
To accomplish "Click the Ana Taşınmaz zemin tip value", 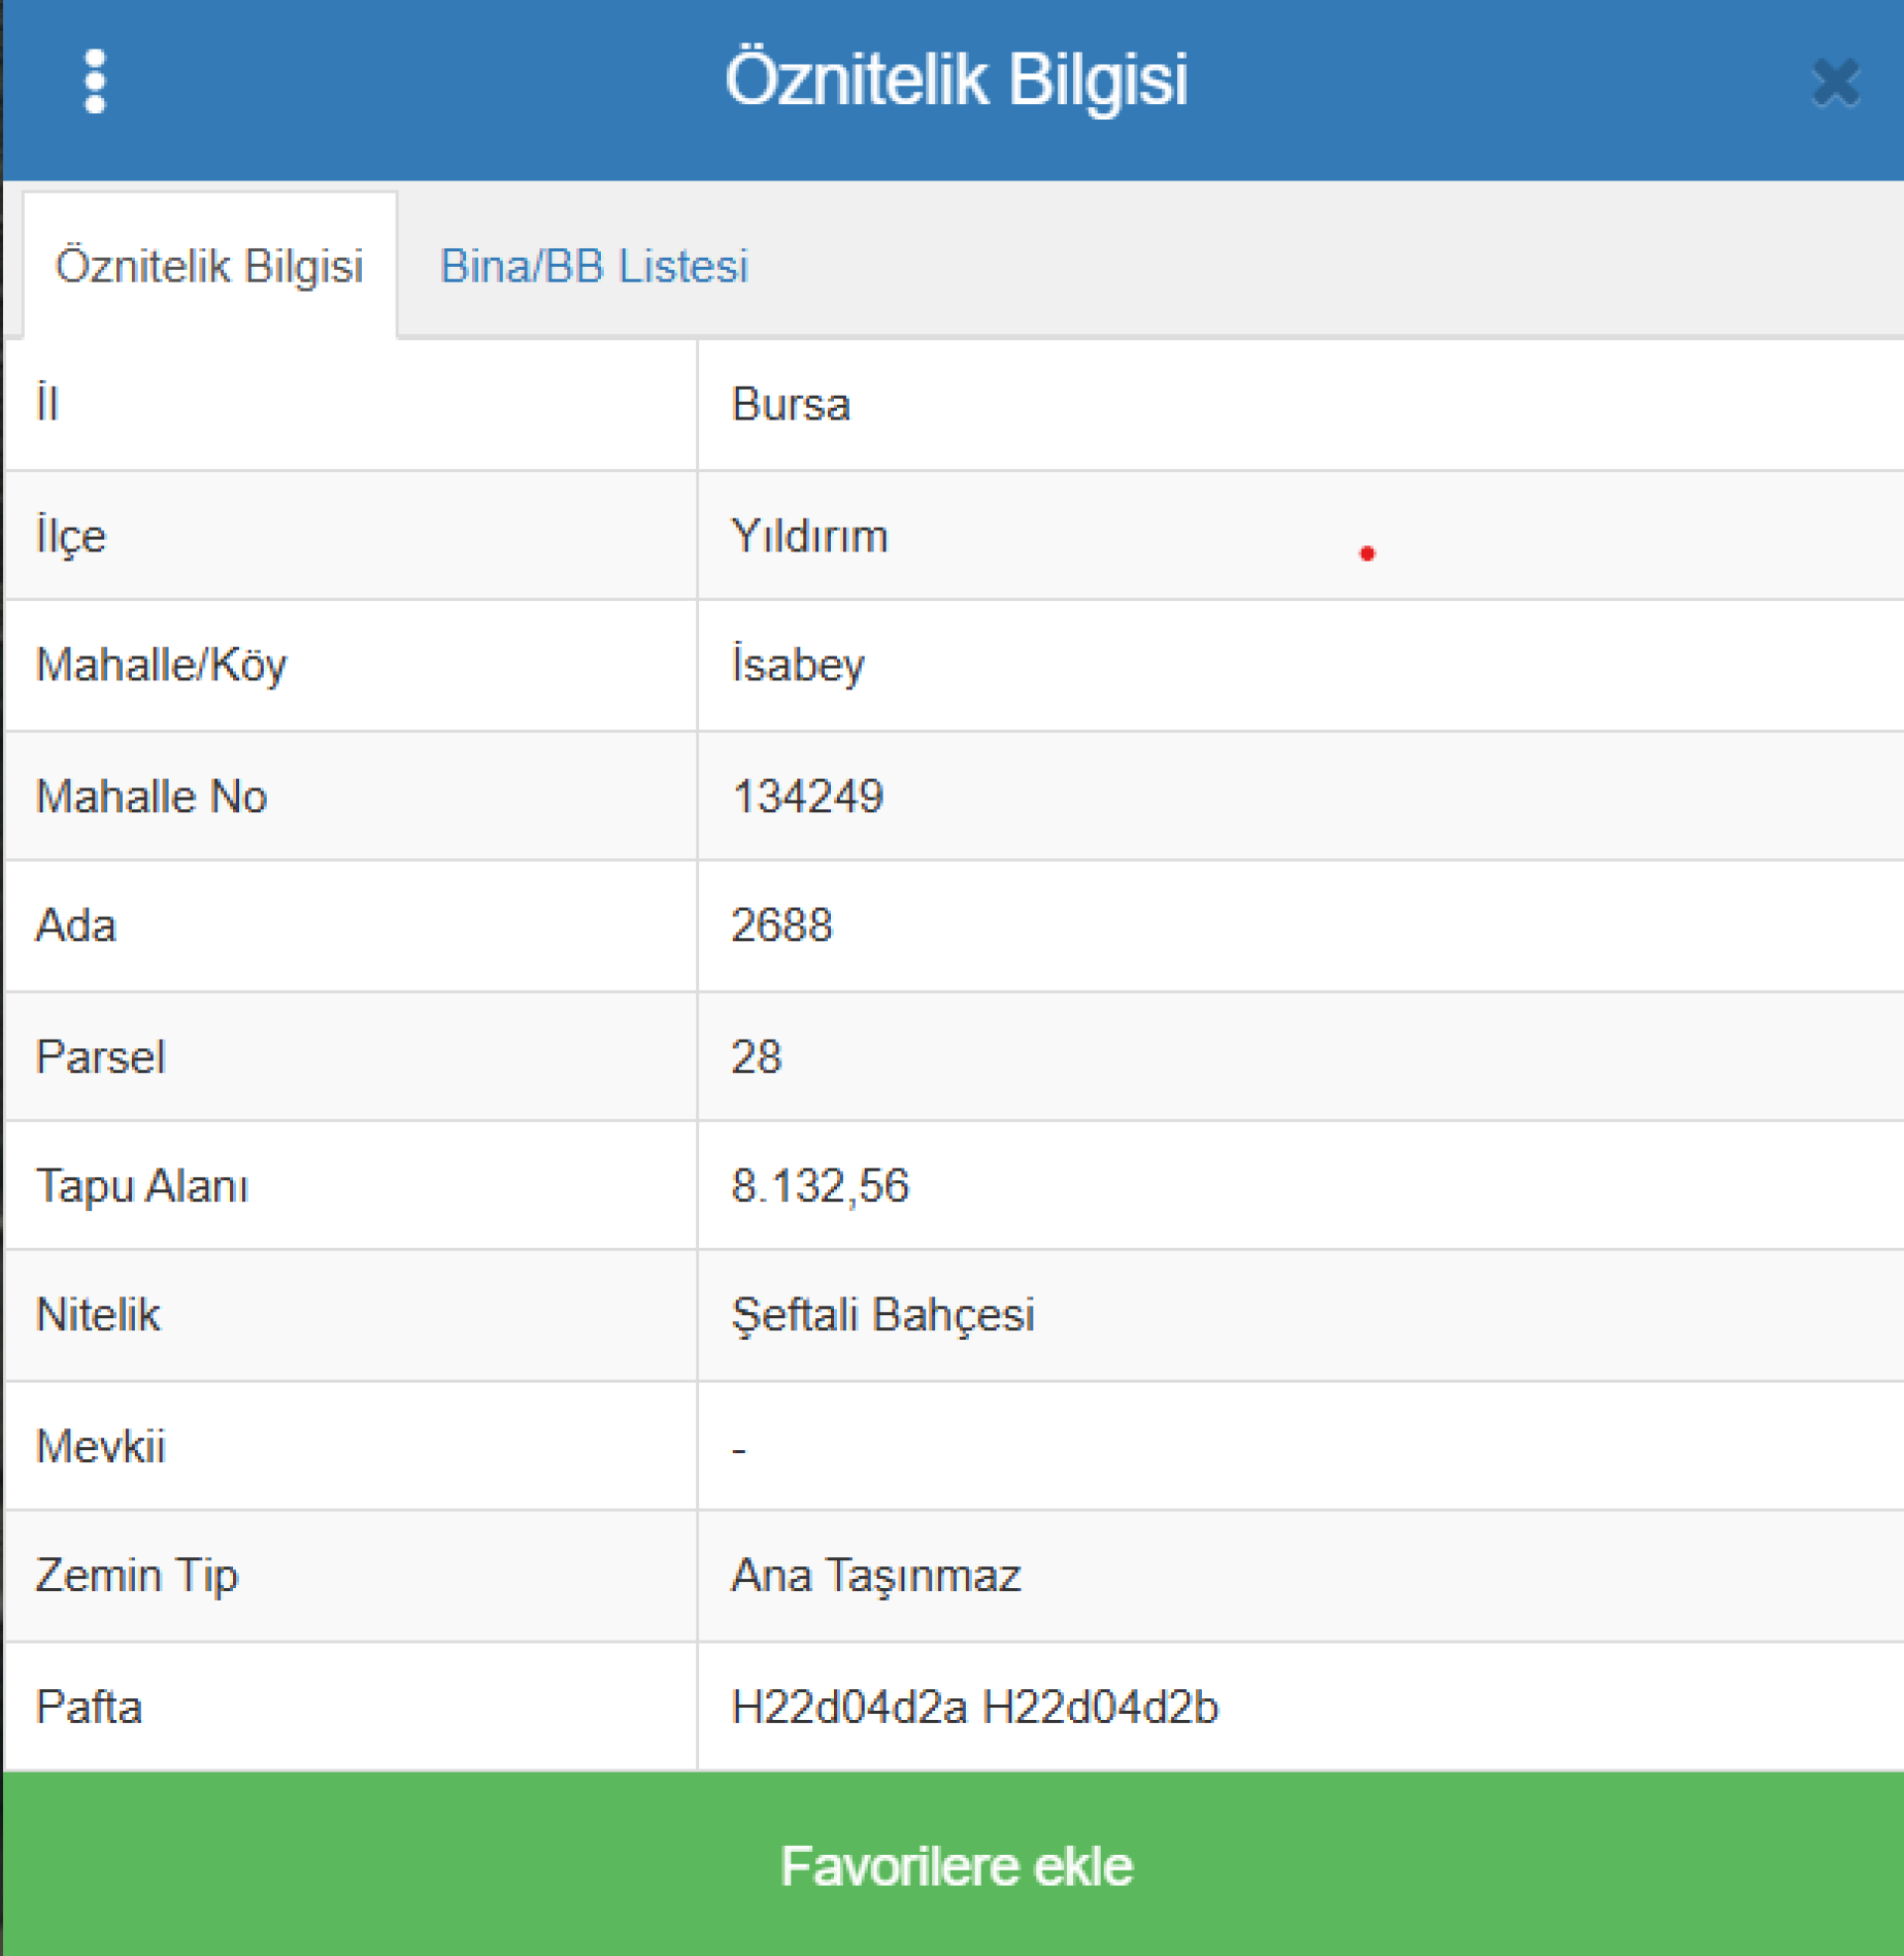I will tap(875, 1575).
